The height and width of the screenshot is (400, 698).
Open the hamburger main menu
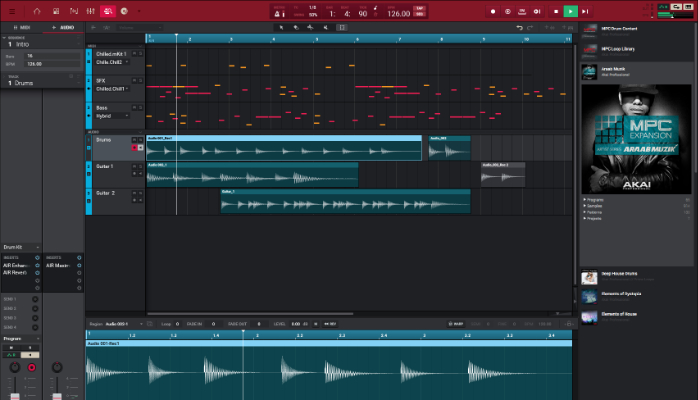point(12,11)
